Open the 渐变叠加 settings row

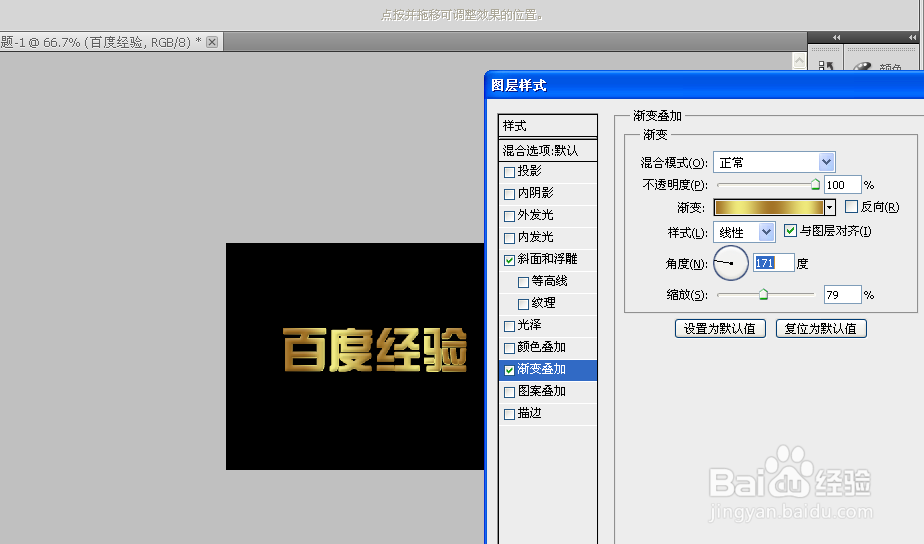click(547, 370)
